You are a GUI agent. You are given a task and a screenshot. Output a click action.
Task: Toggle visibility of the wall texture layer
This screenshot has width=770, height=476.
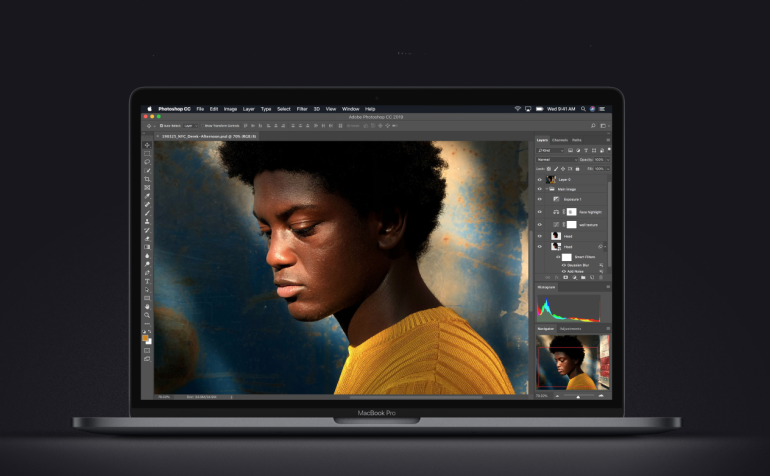point(540,225)
